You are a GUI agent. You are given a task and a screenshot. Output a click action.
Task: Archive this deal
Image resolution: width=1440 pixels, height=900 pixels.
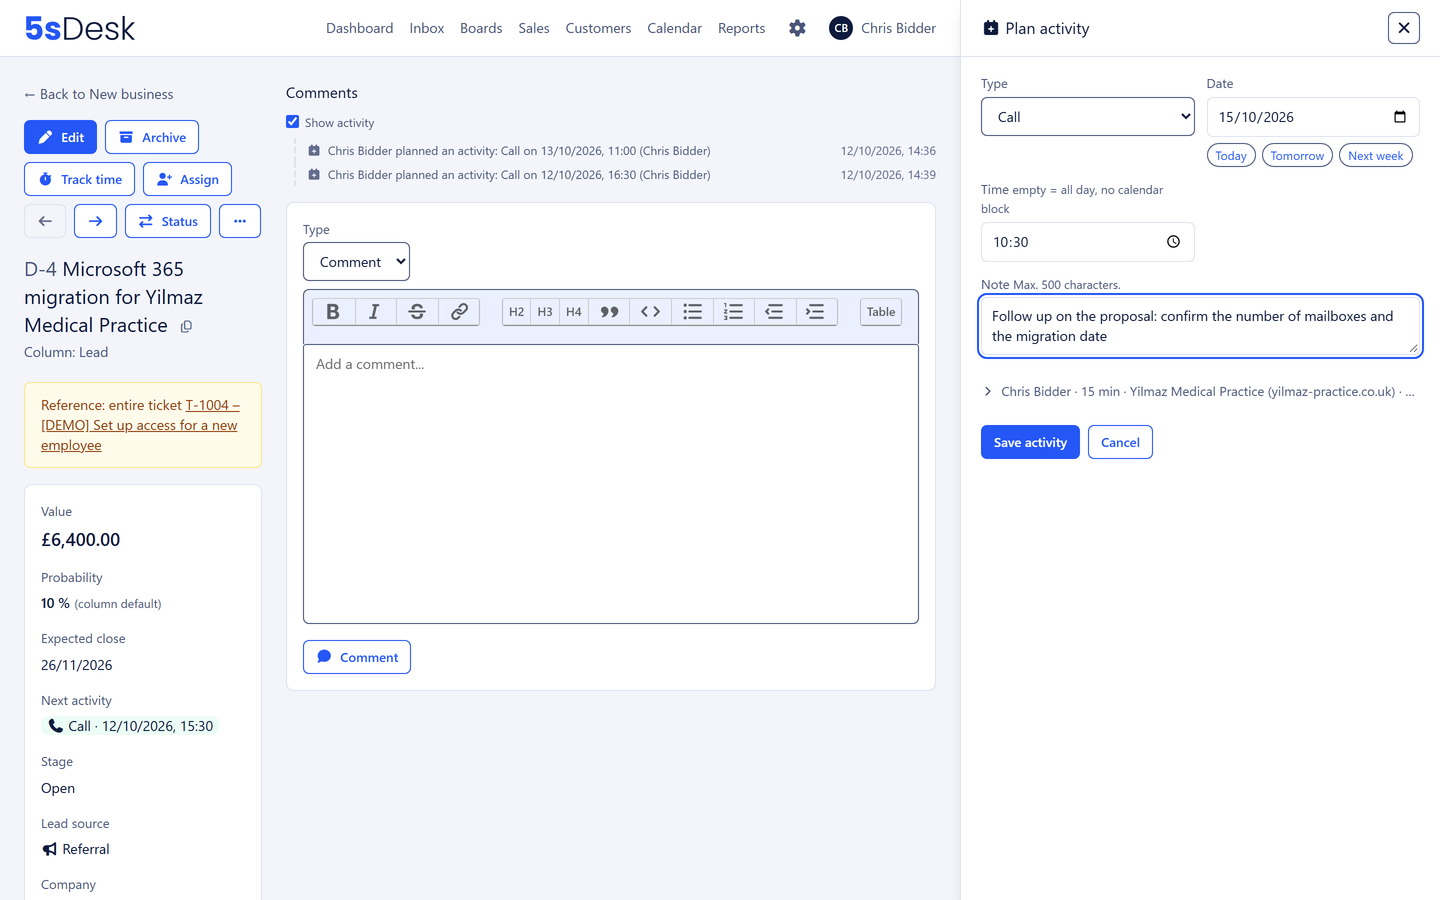click(152, 137)
